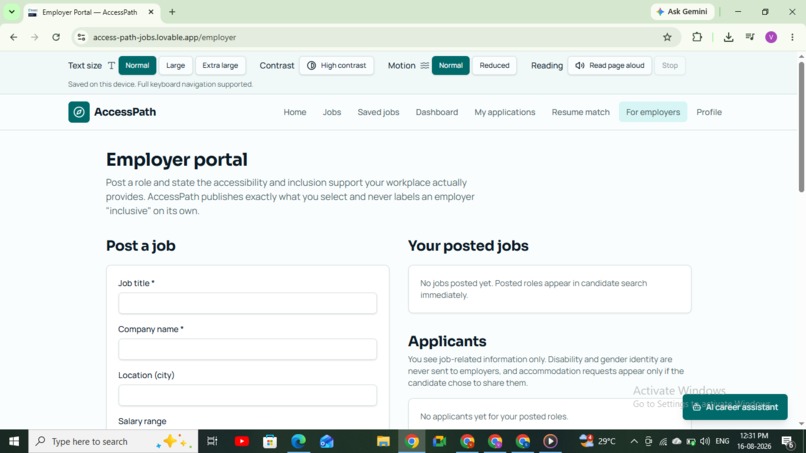The image size is (806, 453).
Task: Open the Profile nav link
Action: (x=709, y=112)
